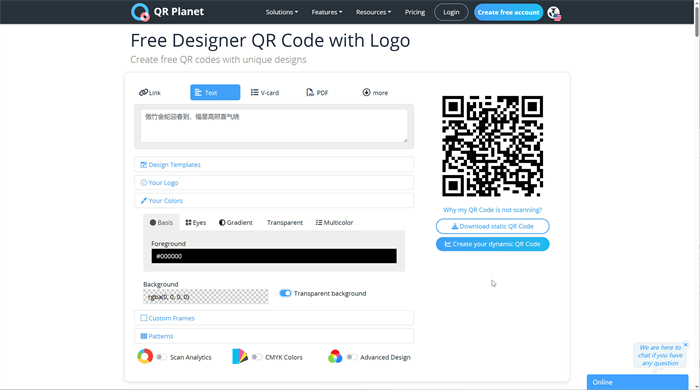
Task: Collapse the Your Colors section
Action: tap(274, 200)
